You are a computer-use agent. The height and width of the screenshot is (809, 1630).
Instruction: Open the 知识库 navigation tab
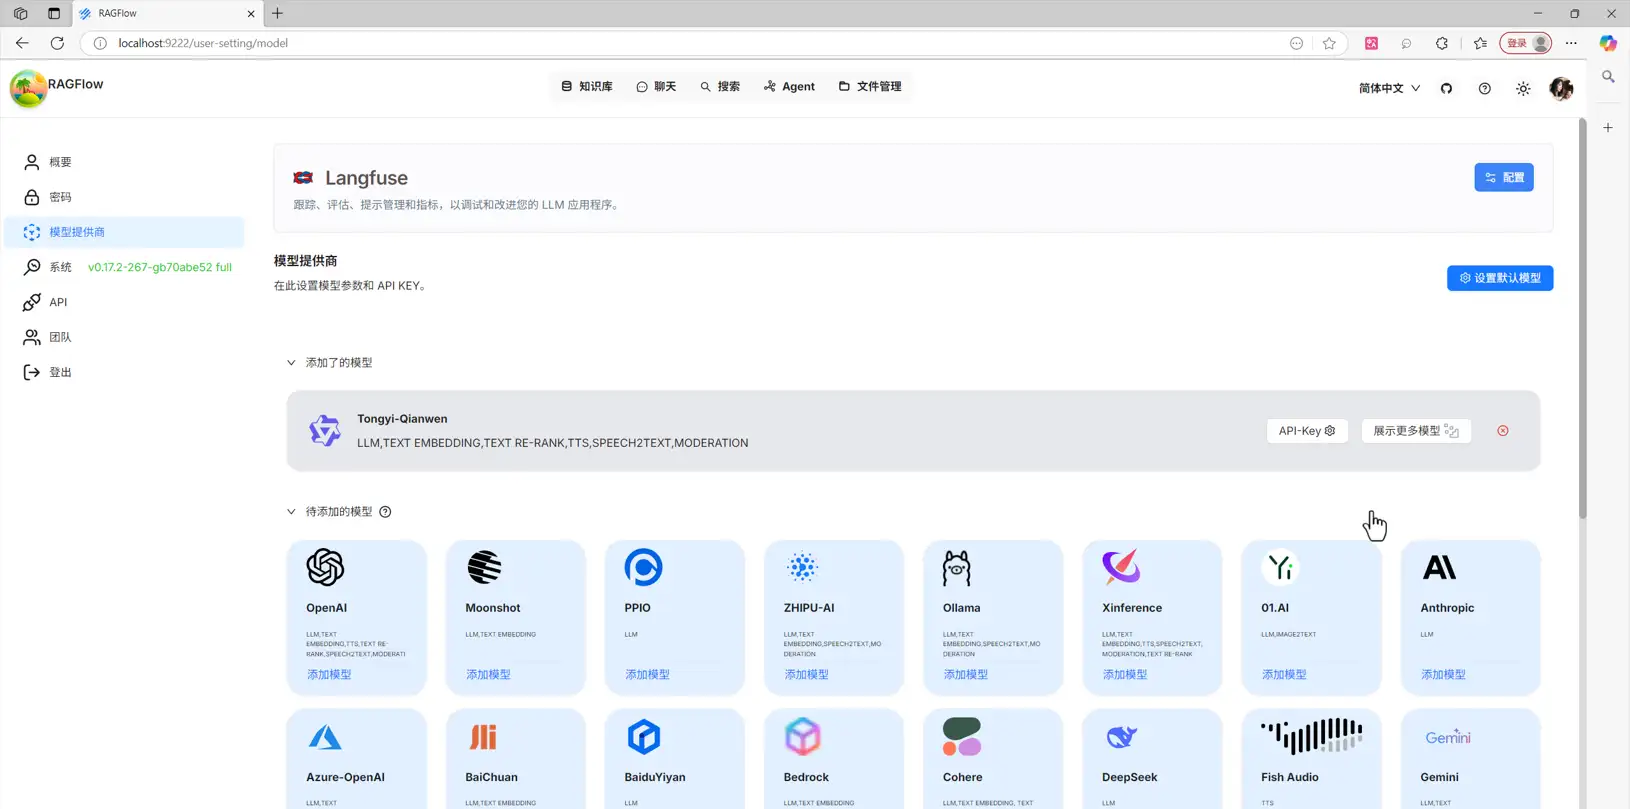point(587,87)
